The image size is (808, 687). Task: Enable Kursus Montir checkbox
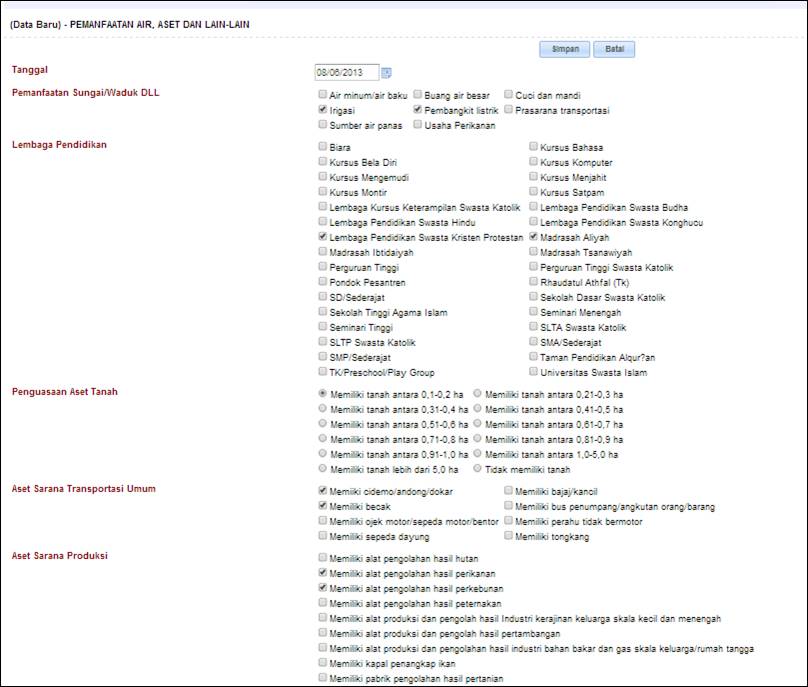pyautogui.click(x=323, y=191)
